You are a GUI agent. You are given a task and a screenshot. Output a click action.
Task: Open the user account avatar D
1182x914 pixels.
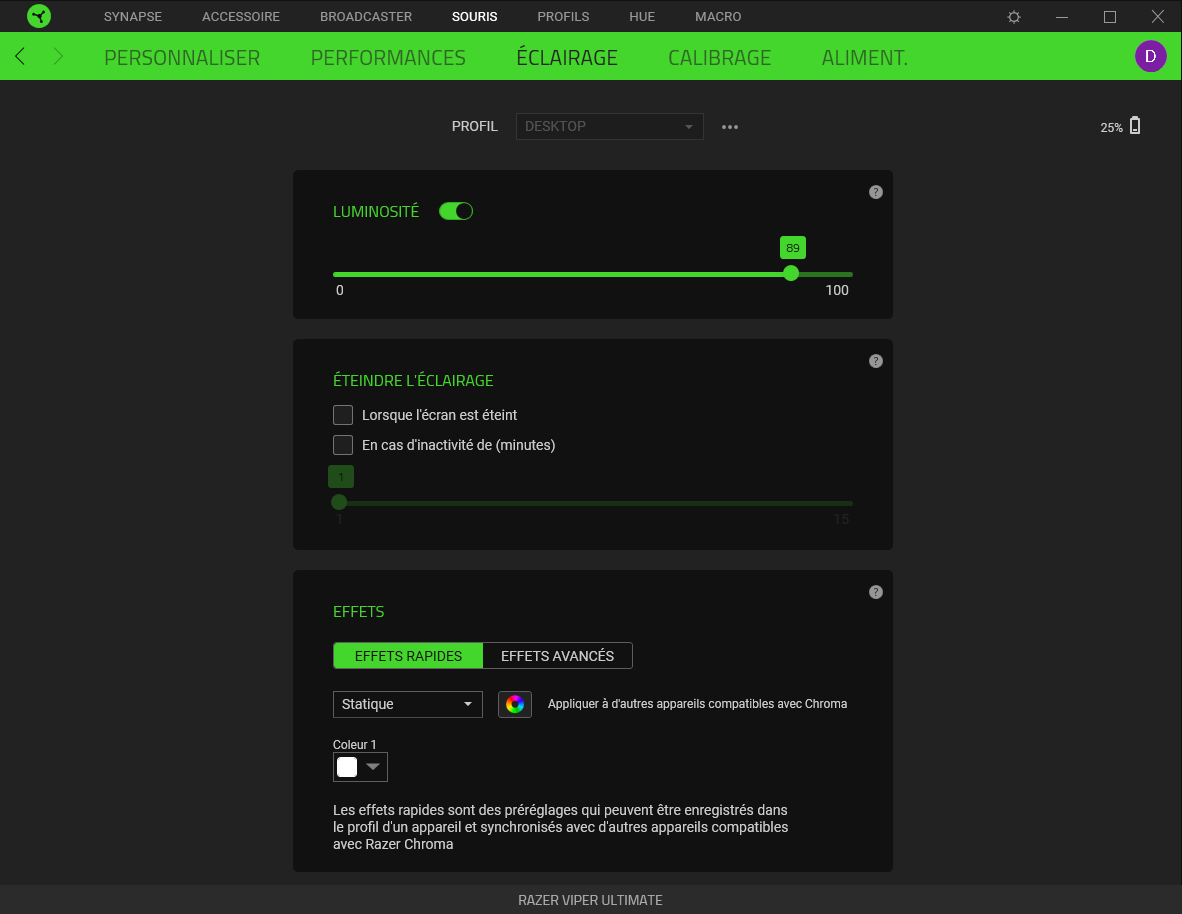pyautogui.click(x=1150, y=56)
